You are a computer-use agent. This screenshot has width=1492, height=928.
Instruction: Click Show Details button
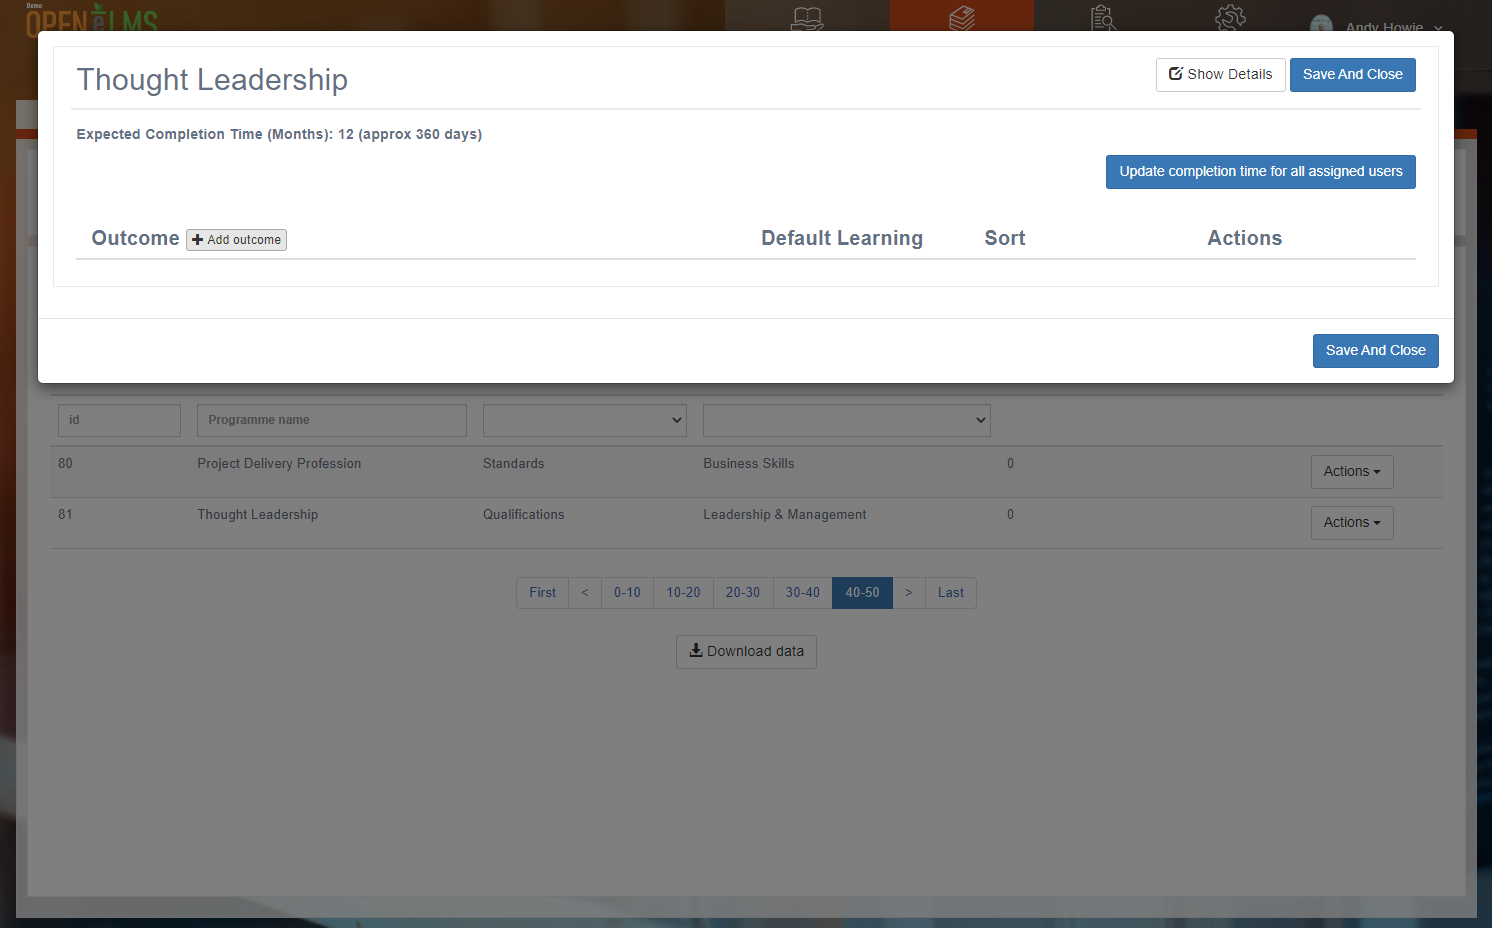tap(1220, 75)
